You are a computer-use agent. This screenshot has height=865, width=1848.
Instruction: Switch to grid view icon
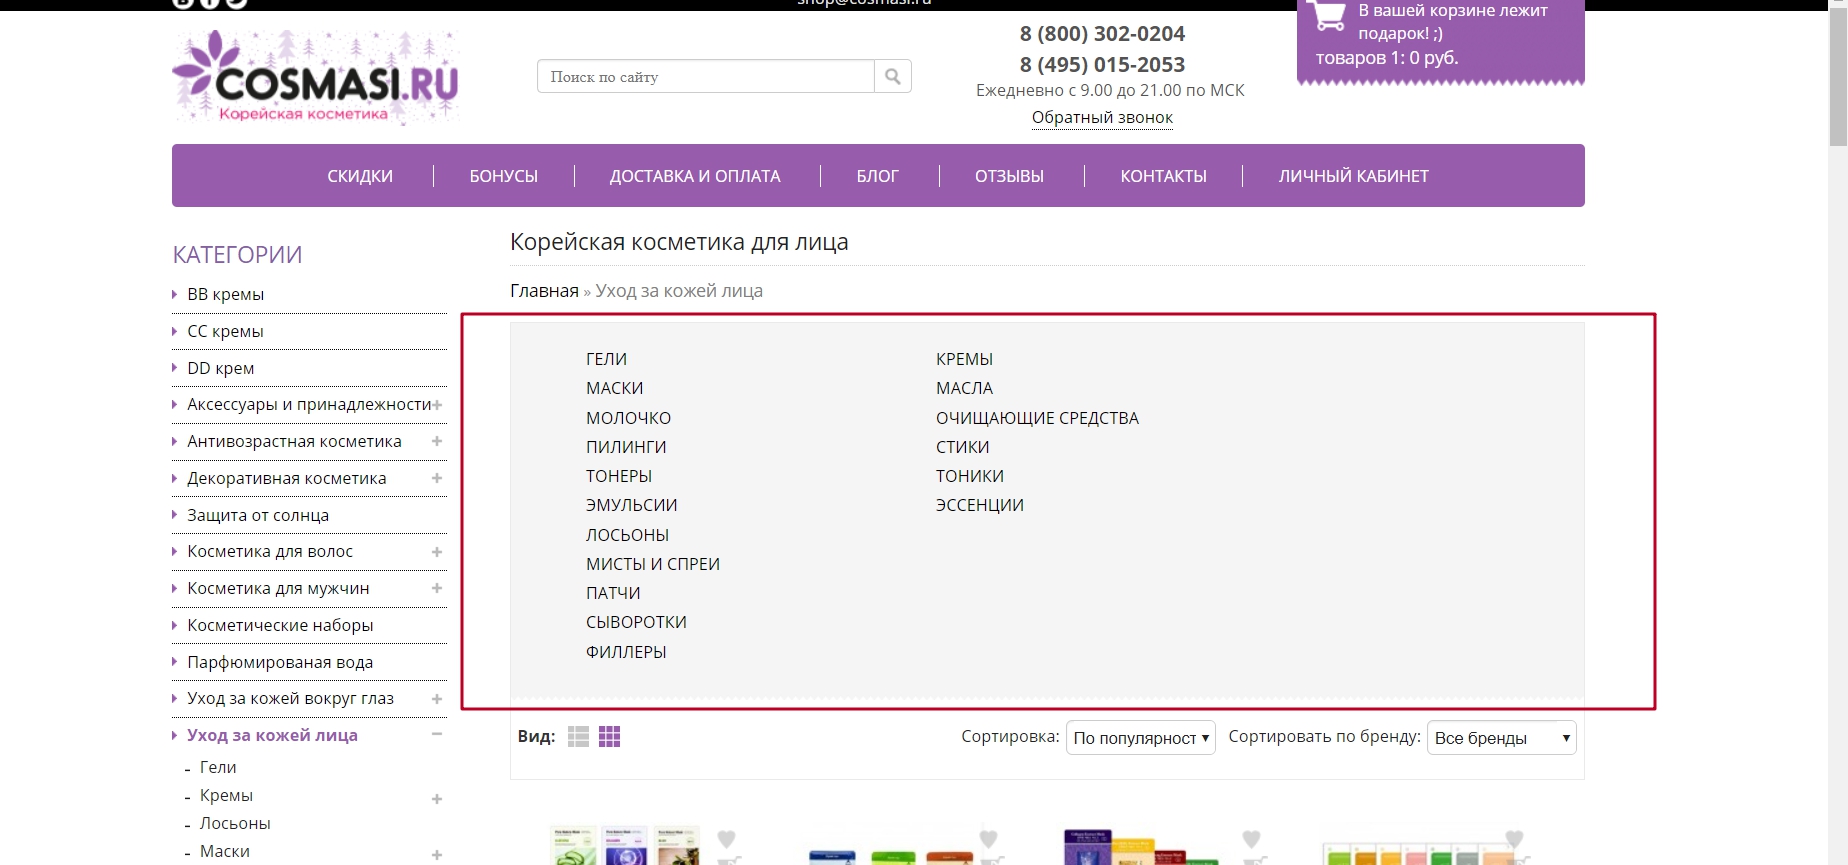609,737
